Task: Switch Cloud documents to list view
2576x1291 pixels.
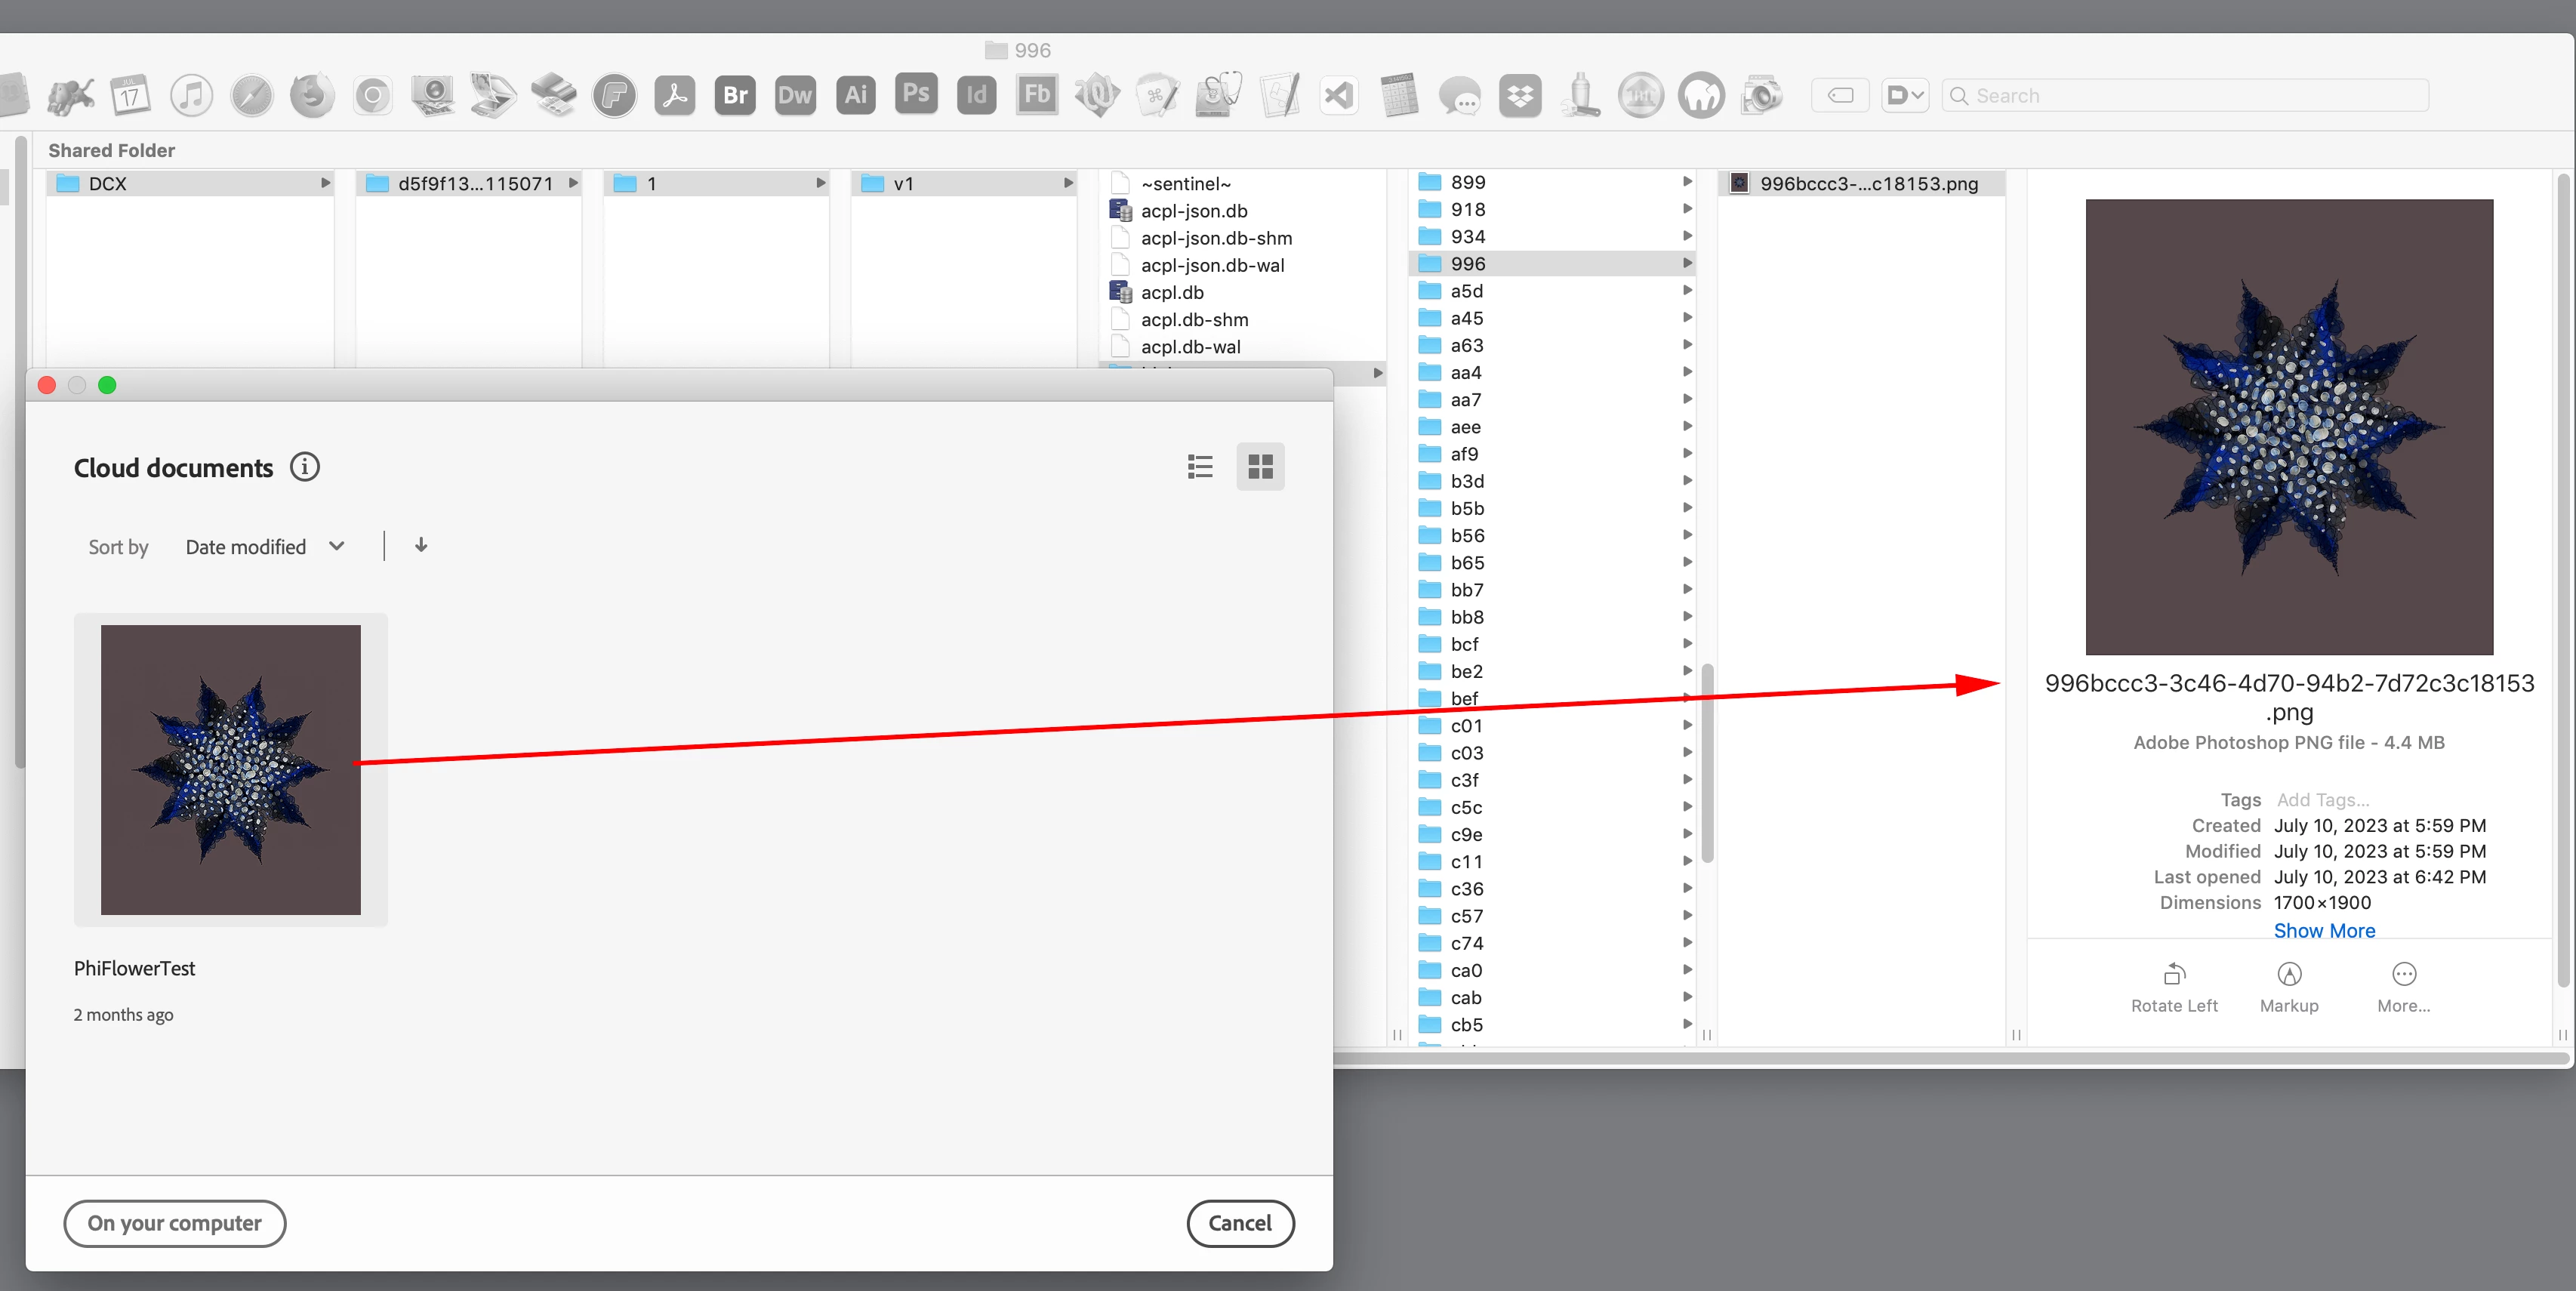Action: [1200, 467]
